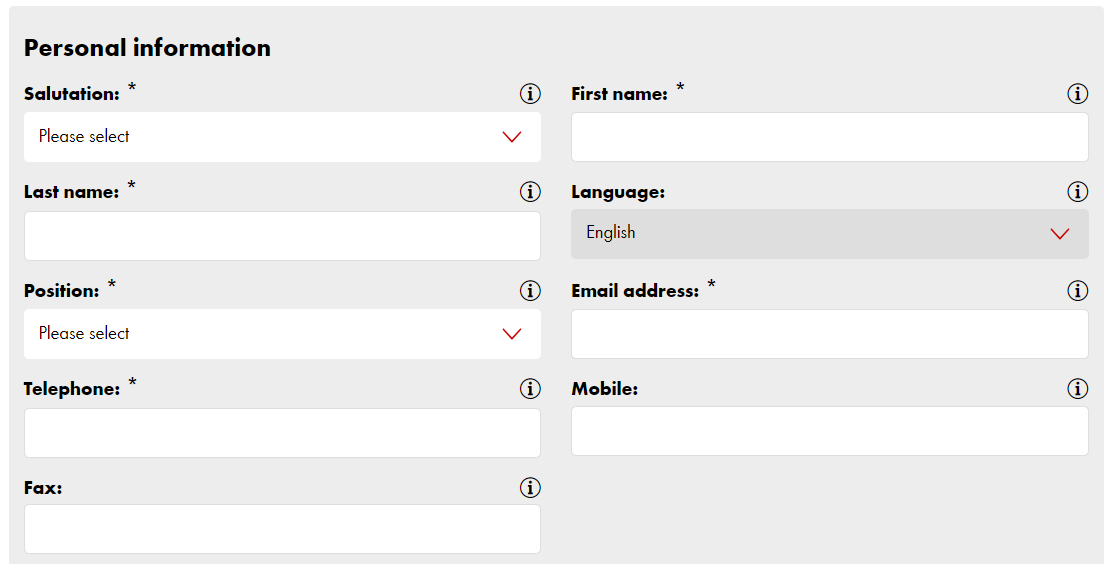The image size is (1112, 564).
Task: Show Fax field info icon
Action: (530, 487)
